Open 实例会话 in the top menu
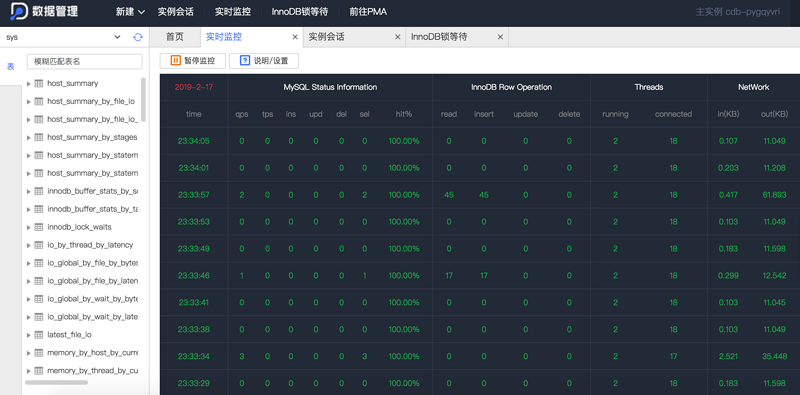800x395 pixels. (x=176, y=12)
